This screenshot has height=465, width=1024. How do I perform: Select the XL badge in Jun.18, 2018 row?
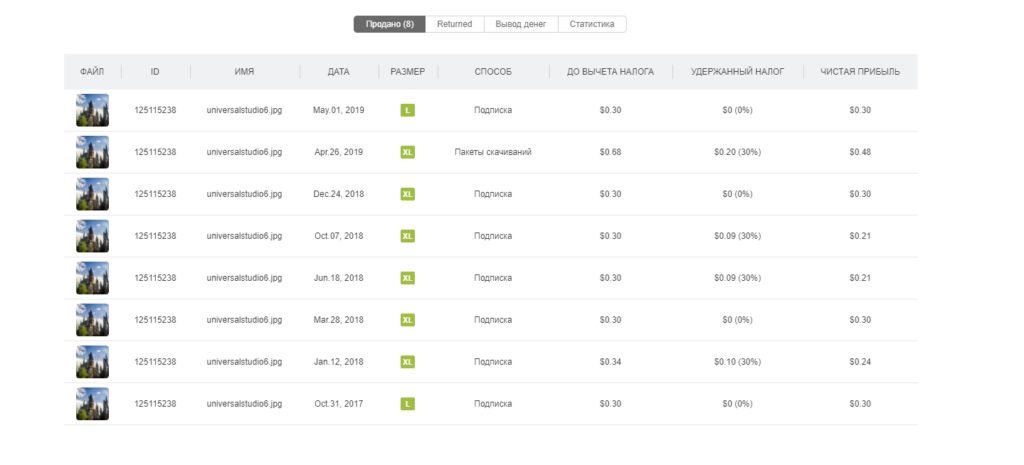tap(408, 278)
